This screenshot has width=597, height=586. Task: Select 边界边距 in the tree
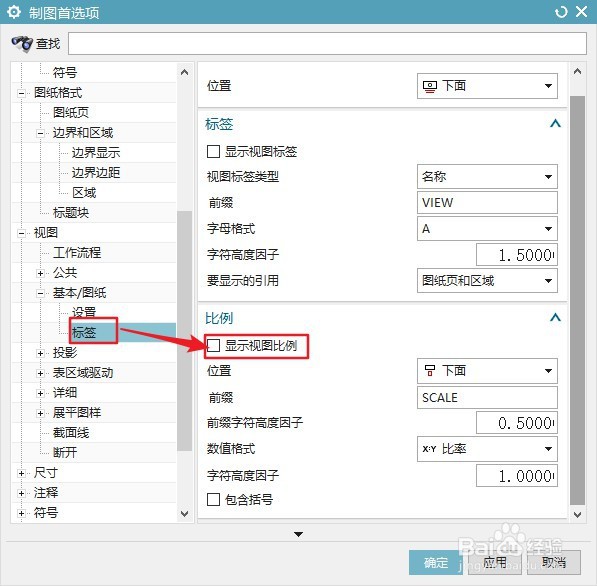tap(96, 172)
